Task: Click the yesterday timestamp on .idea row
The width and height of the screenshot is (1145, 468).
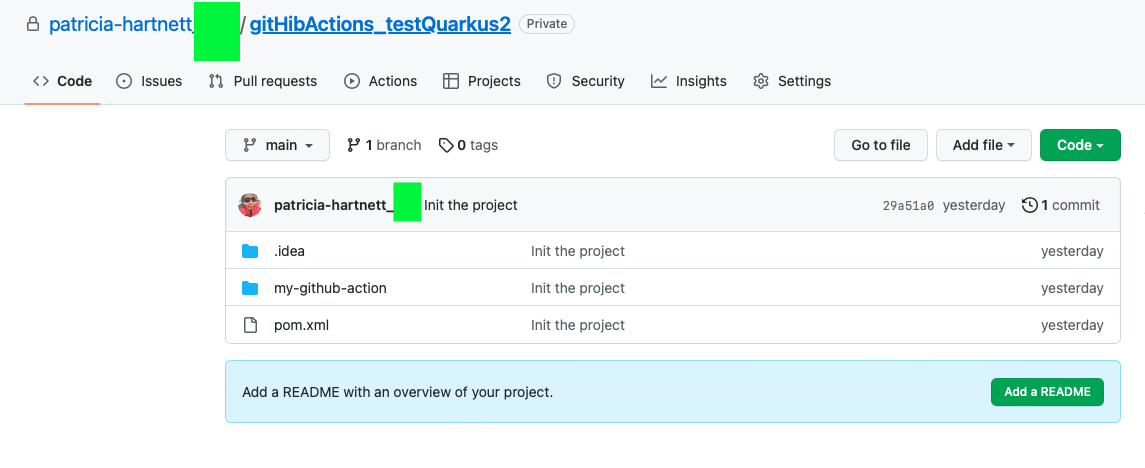Action: pos(1072,251)
